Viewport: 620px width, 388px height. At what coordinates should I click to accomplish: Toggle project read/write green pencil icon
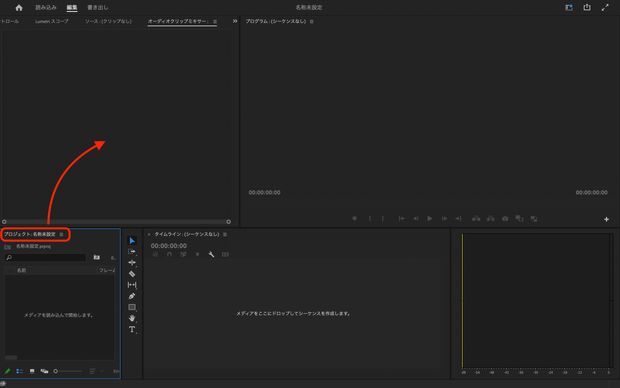[x=7, y=371]
